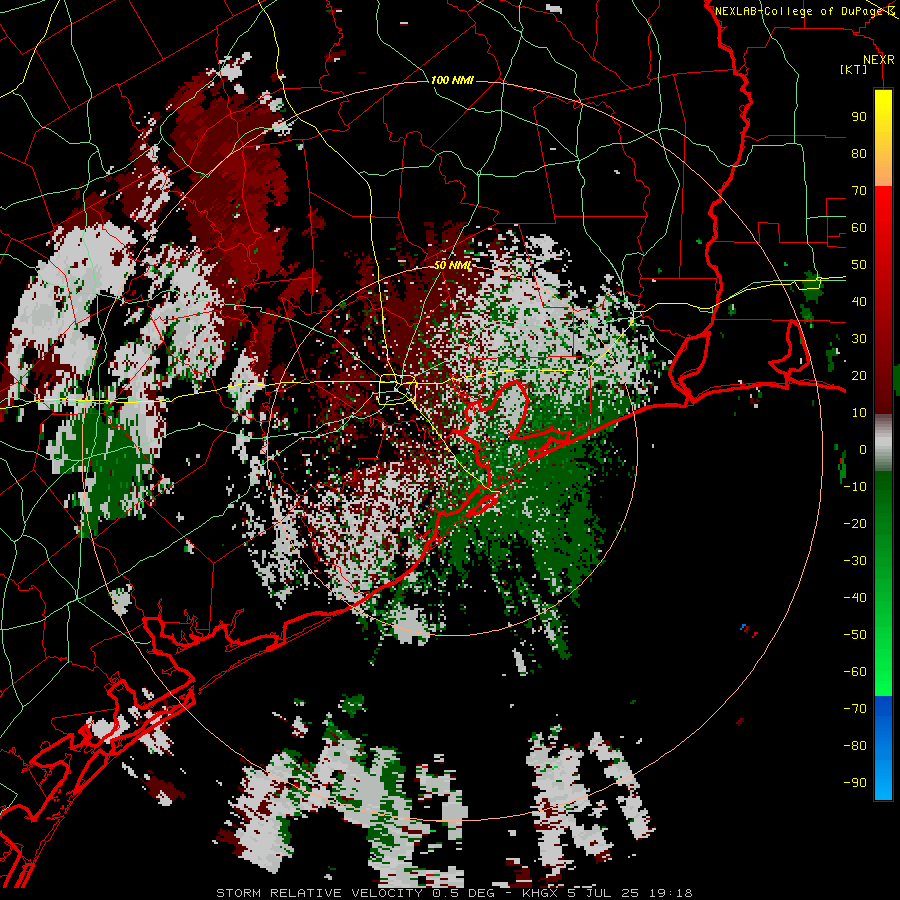Click the [KT] units label
Image resolution: width=900 pixels, height=900 pixels.
click(x=853, y=69)
